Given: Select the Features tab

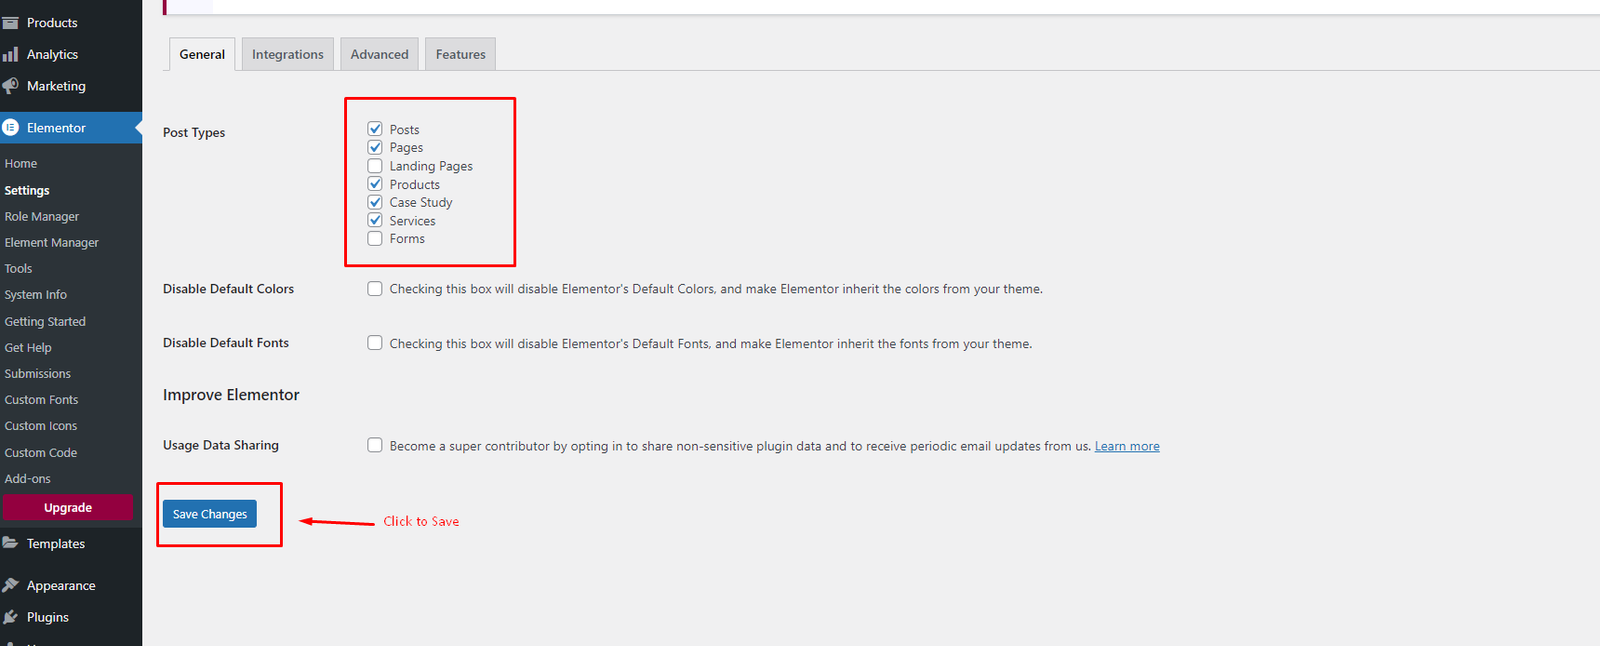Looking at the screenshot, I should [x=460, y=54].
